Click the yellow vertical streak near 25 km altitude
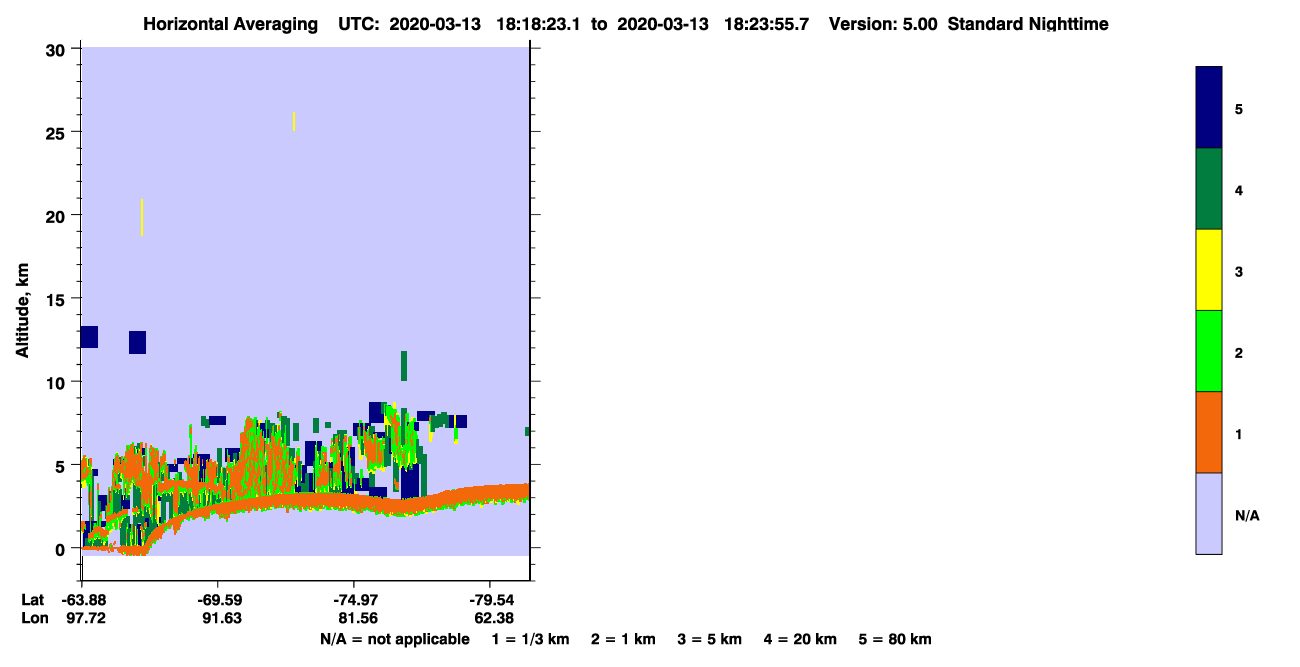This screenshot has height=667, width=1300. coord(294,121)
